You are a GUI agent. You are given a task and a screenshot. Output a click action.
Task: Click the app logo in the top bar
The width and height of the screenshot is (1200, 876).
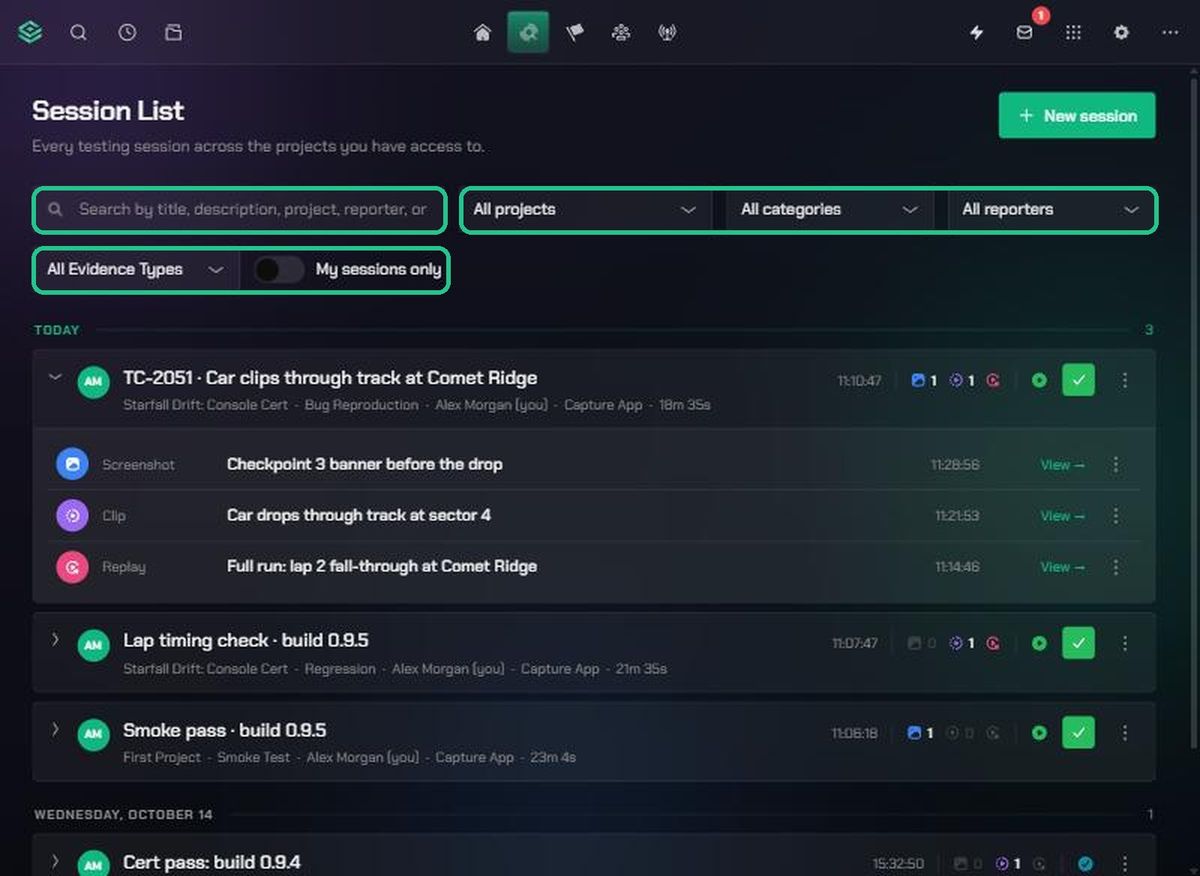30,32
